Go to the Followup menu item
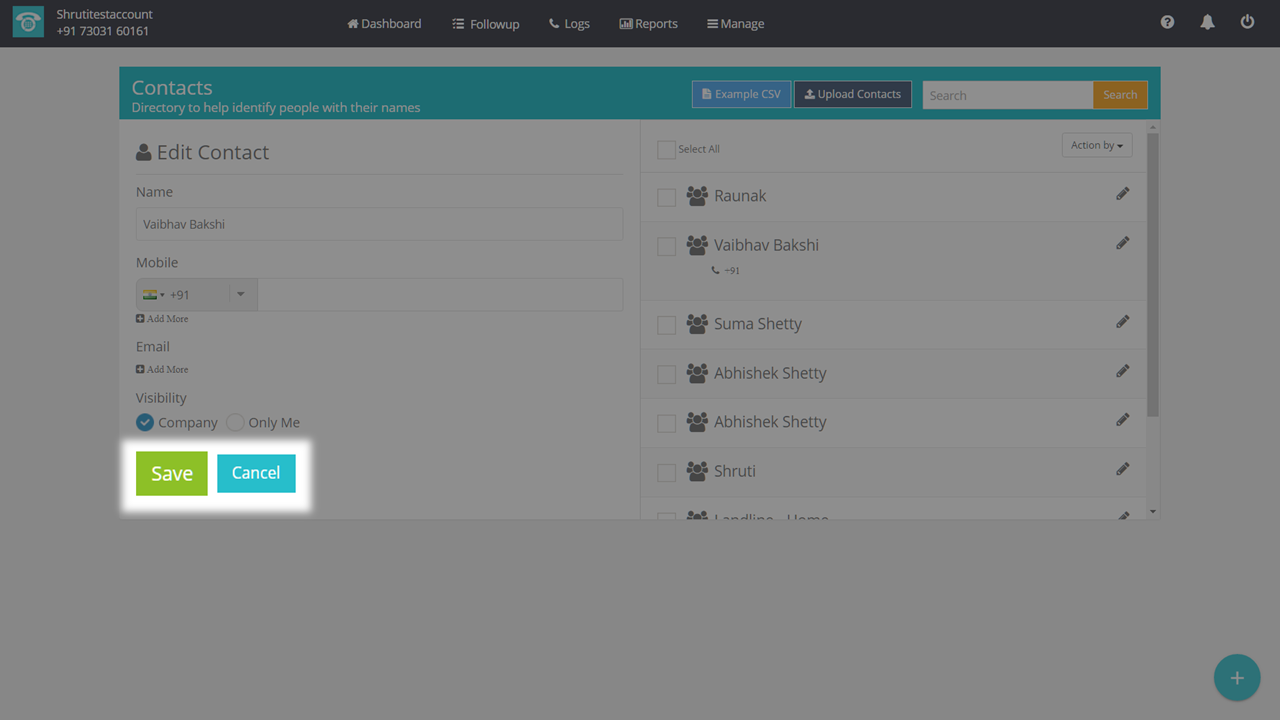 (x=486, y=24)
